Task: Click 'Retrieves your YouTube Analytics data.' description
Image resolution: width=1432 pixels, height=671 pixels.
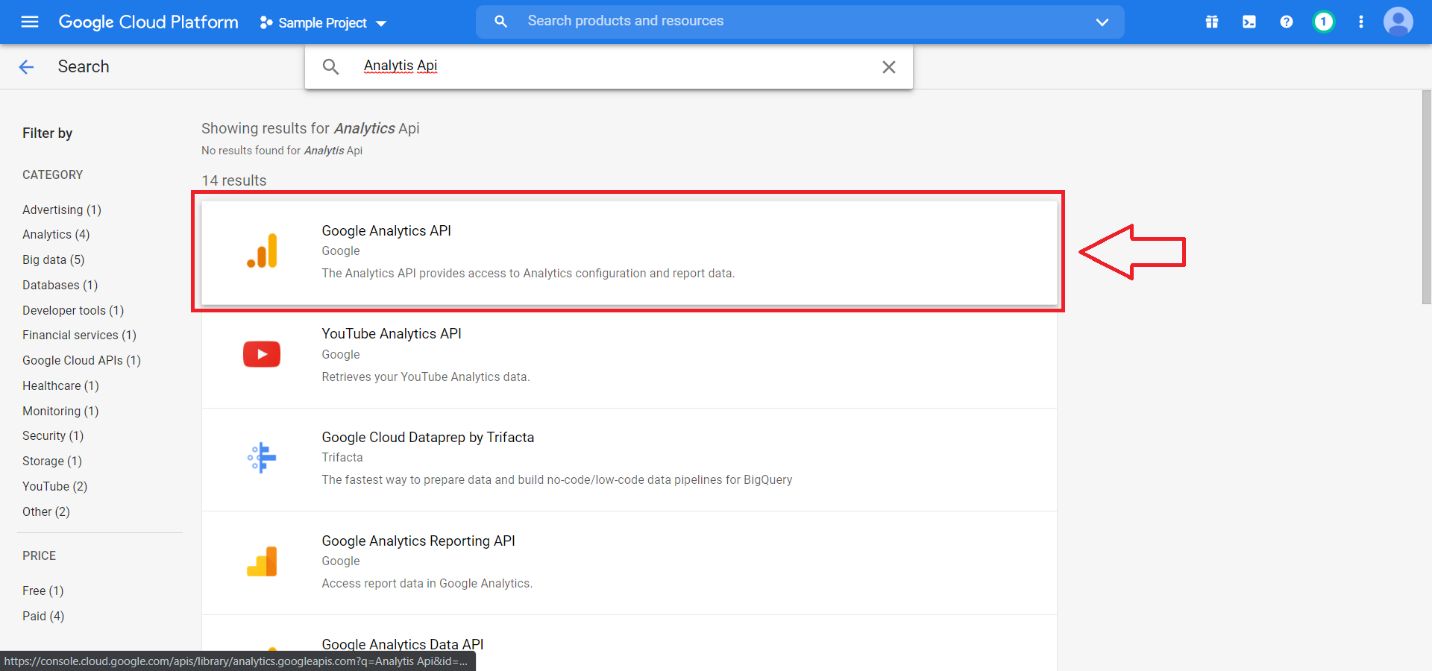Action: 425,377
